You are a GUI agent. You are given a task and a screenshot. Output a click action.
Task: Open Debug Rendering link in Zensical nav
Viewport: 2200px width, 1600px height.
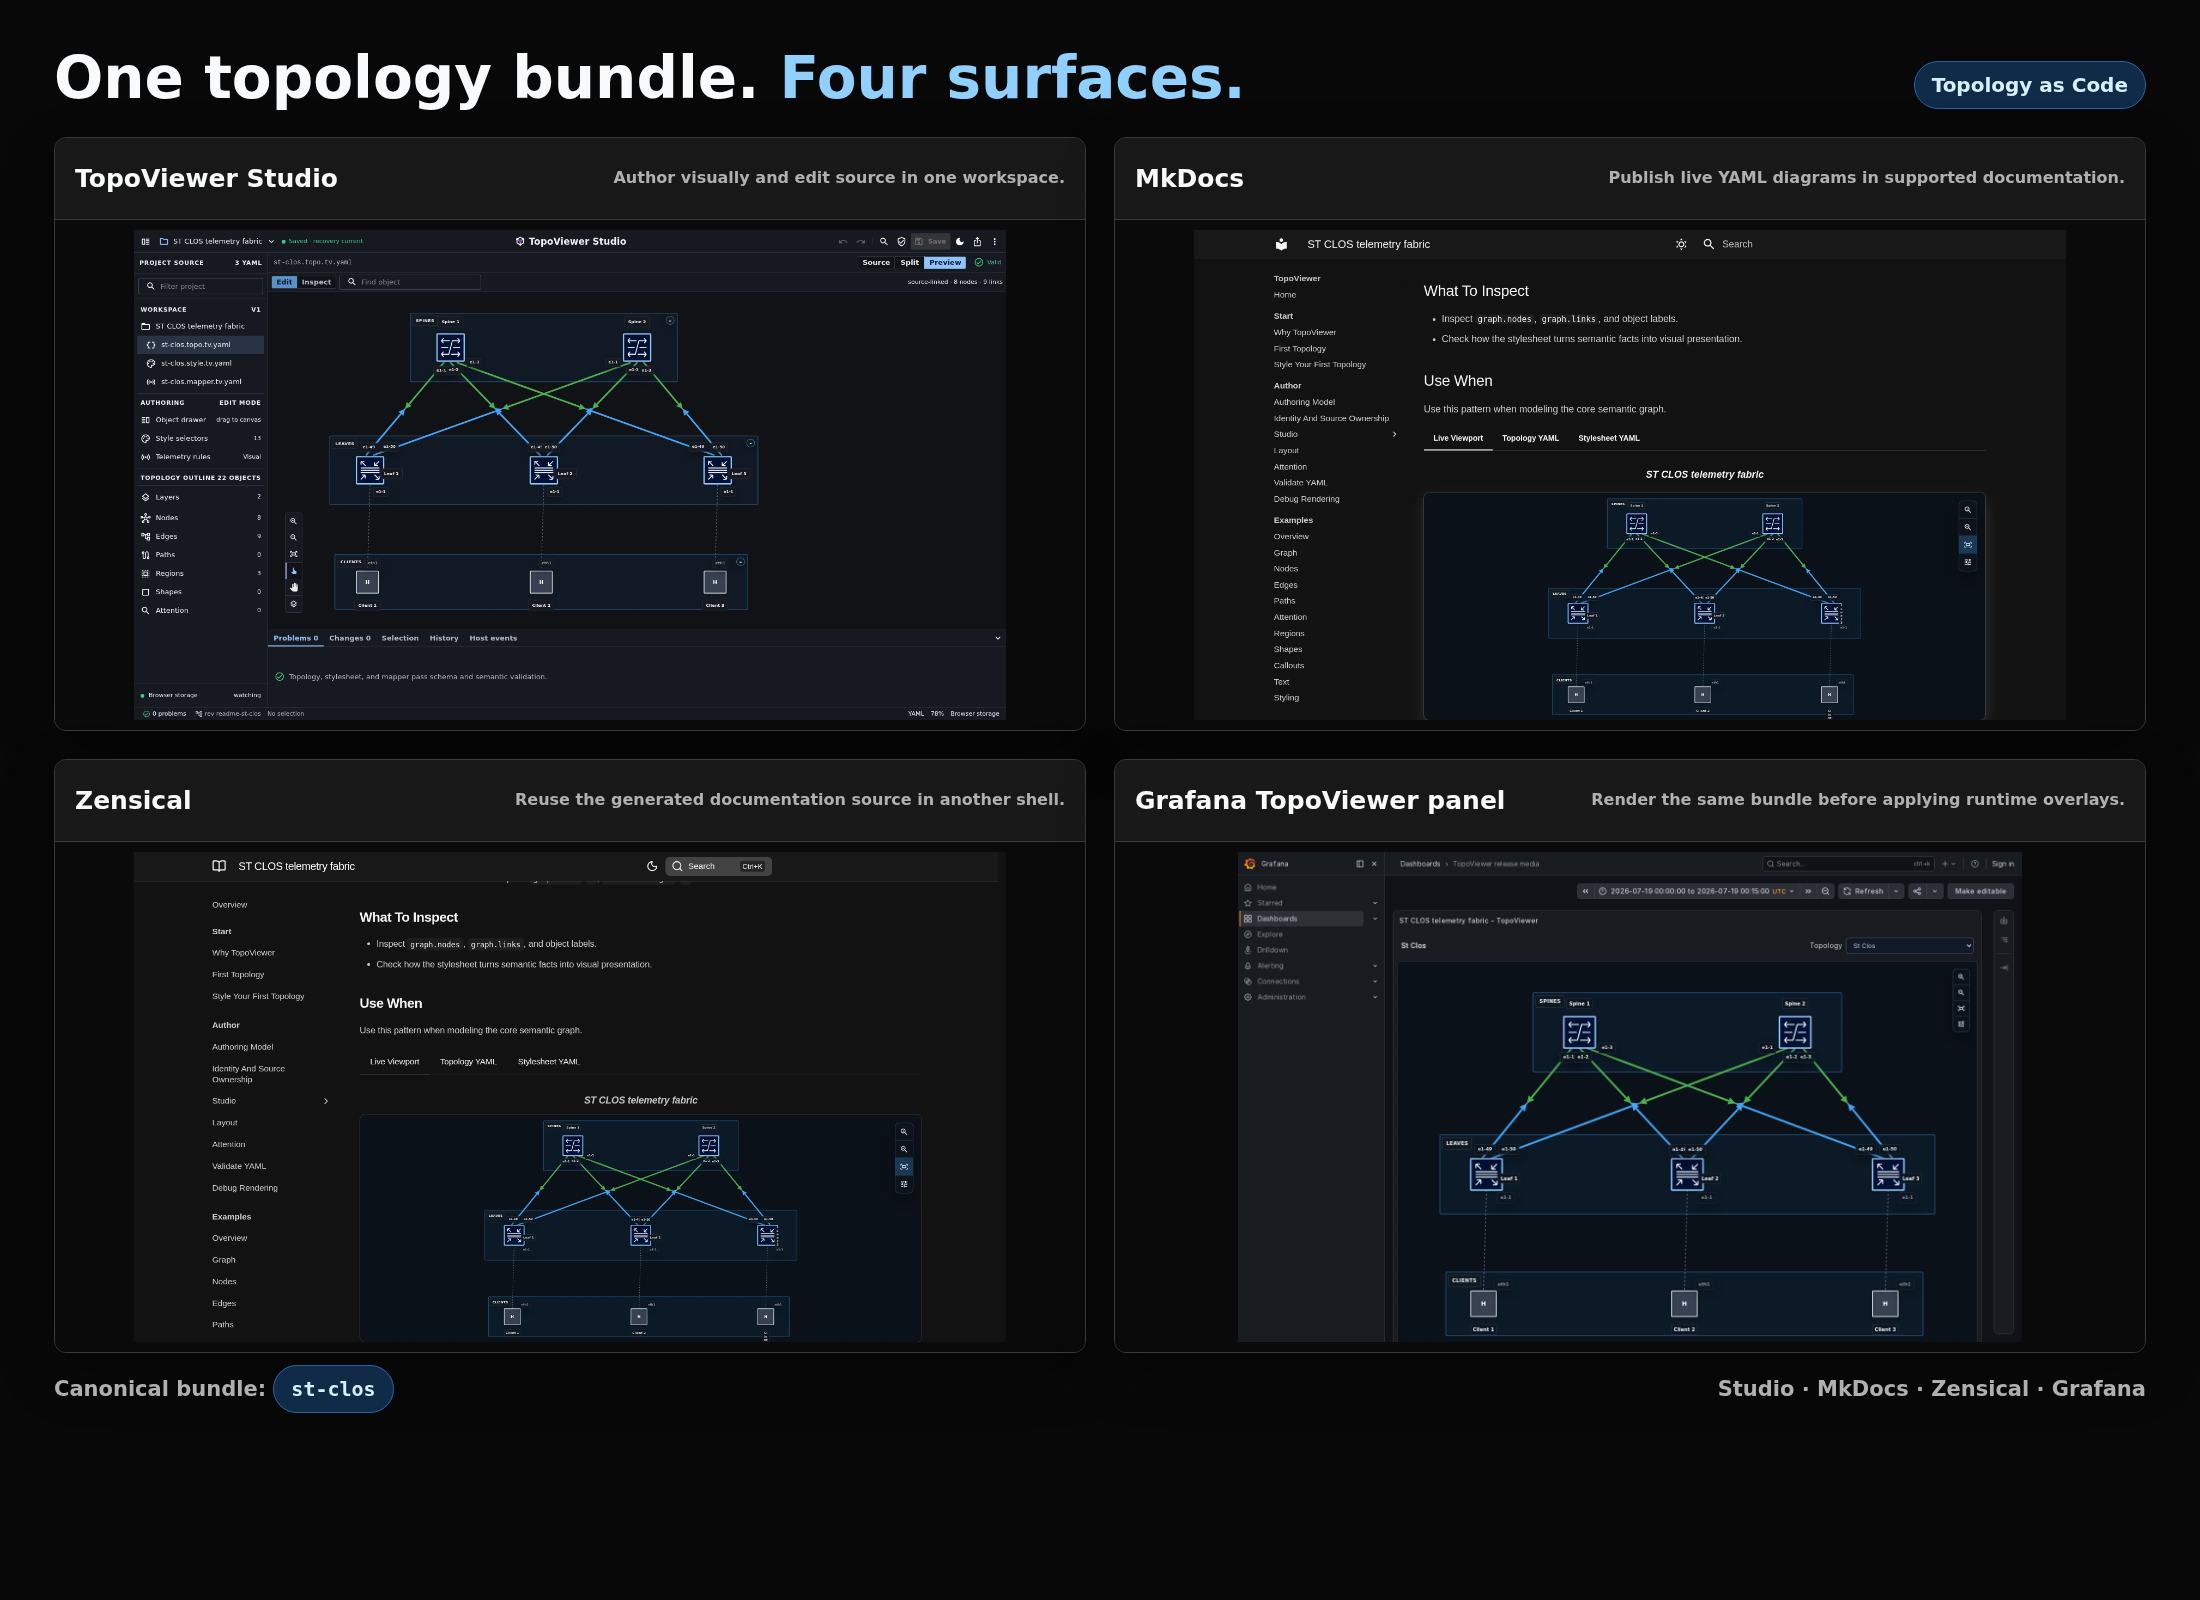[245, 1188]
